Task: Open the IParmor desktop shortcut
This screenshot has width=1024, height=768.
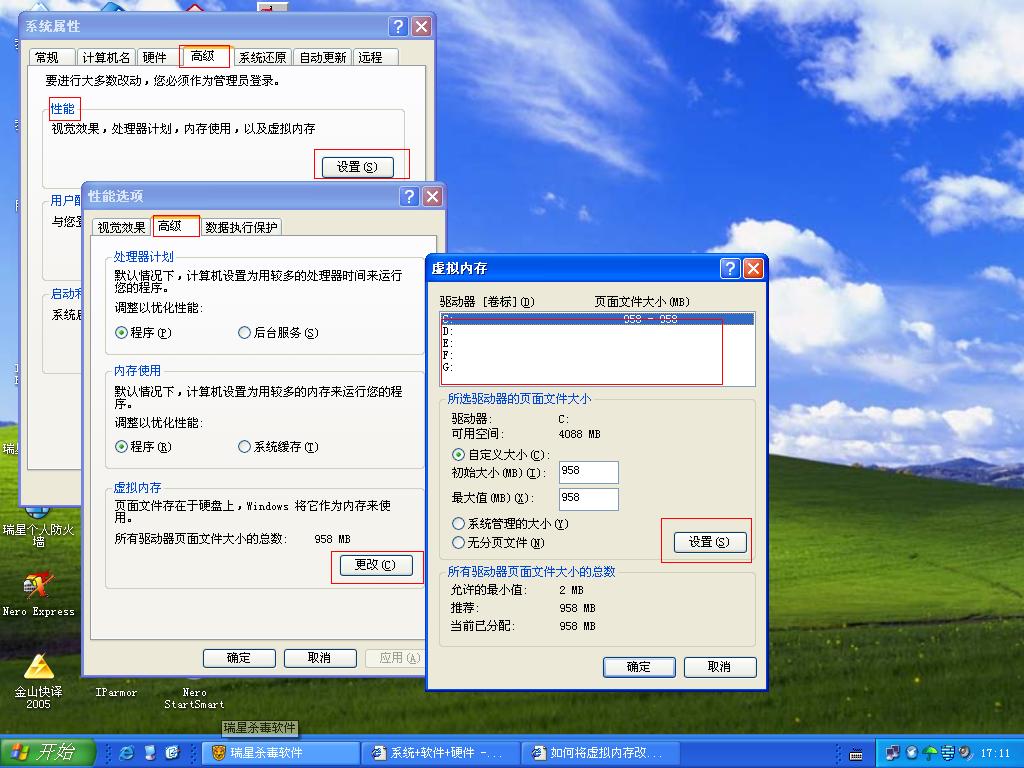Action: point(116,692)
